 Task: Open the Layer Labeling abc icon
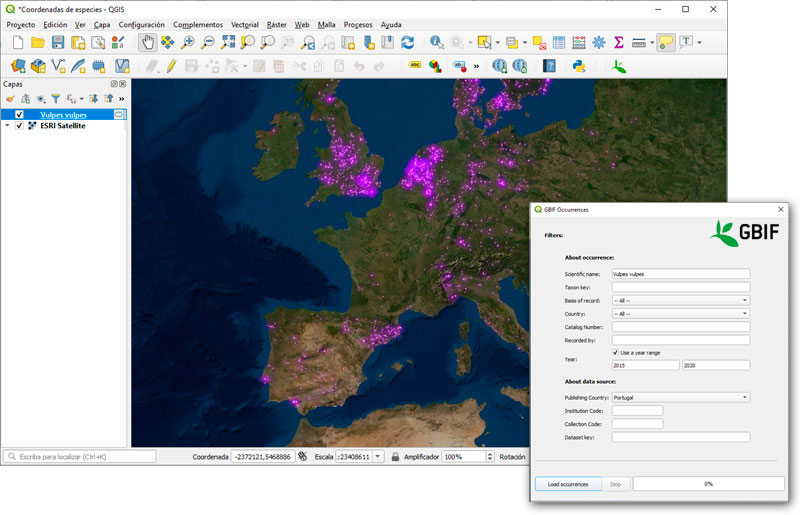(415, 65)
